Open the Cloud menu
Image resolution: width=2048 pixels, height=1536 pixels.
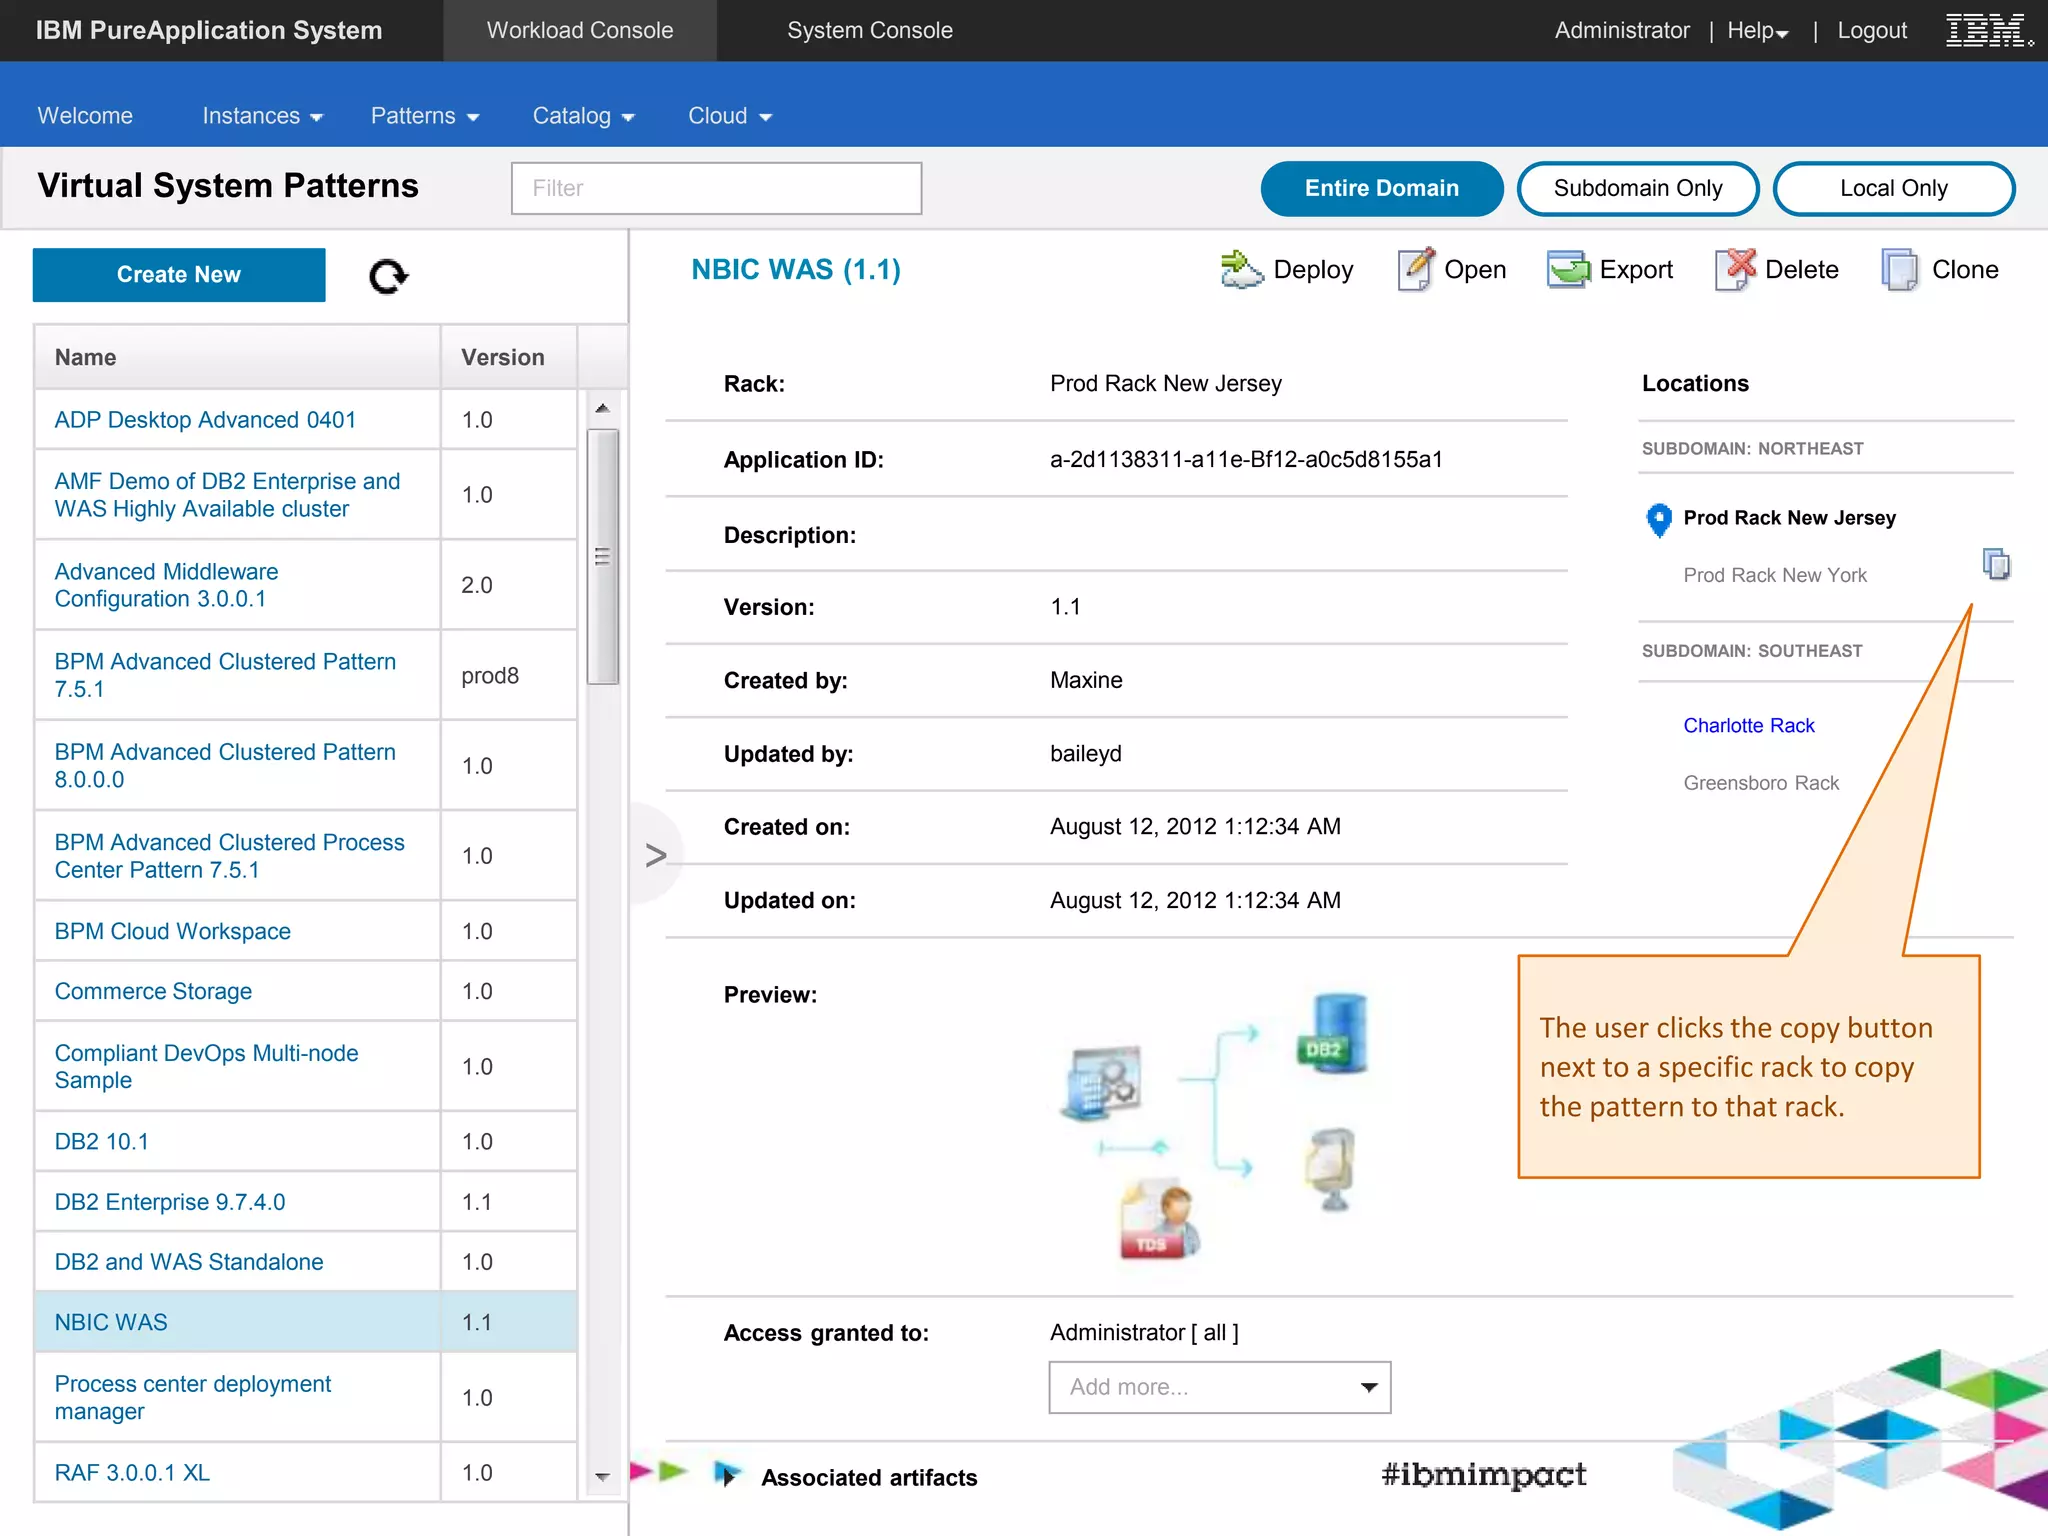click(x=730, y=116)
